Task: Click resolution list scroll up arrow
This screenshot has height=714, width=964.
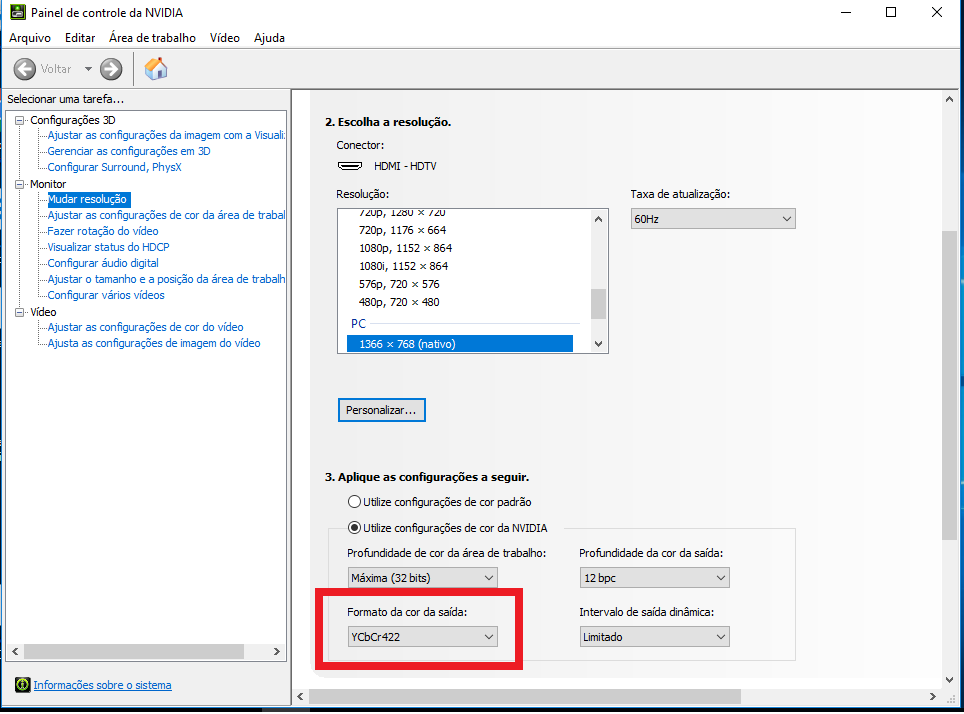Action: coord(599,219)
